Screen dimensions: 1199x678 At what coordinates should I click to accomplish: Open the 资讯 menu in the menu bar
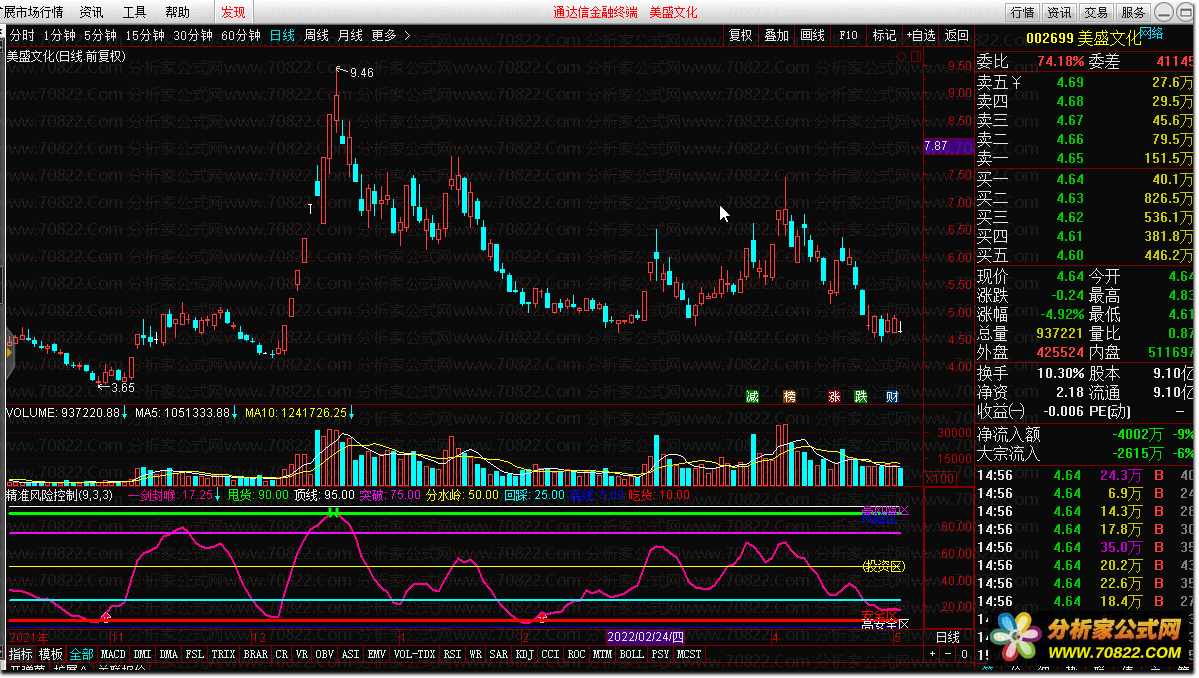tap(91, 12)
